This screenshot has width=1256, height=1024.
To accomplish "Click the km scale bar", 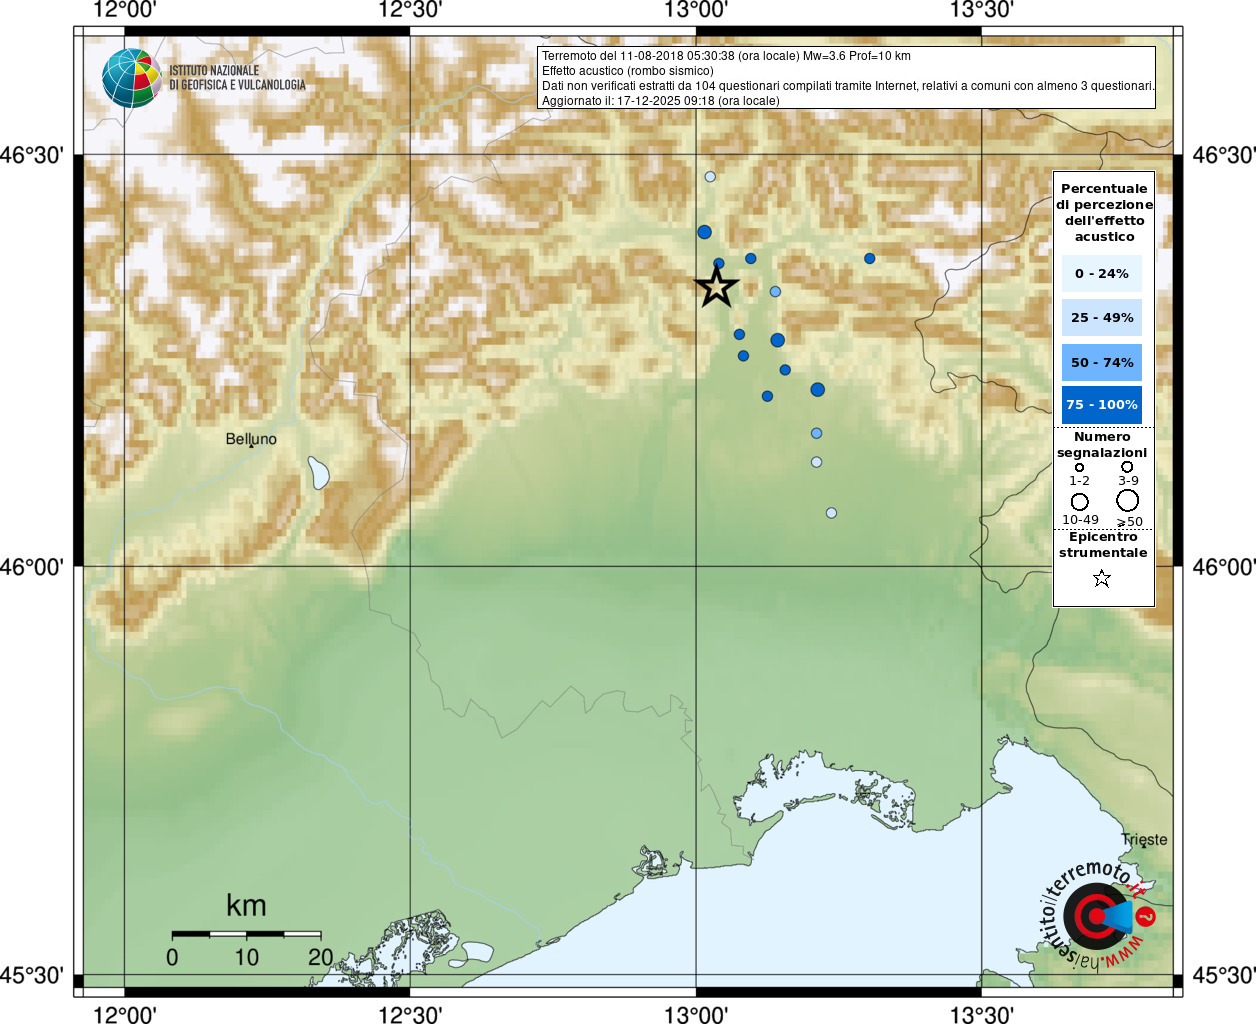I will [246, 934].
